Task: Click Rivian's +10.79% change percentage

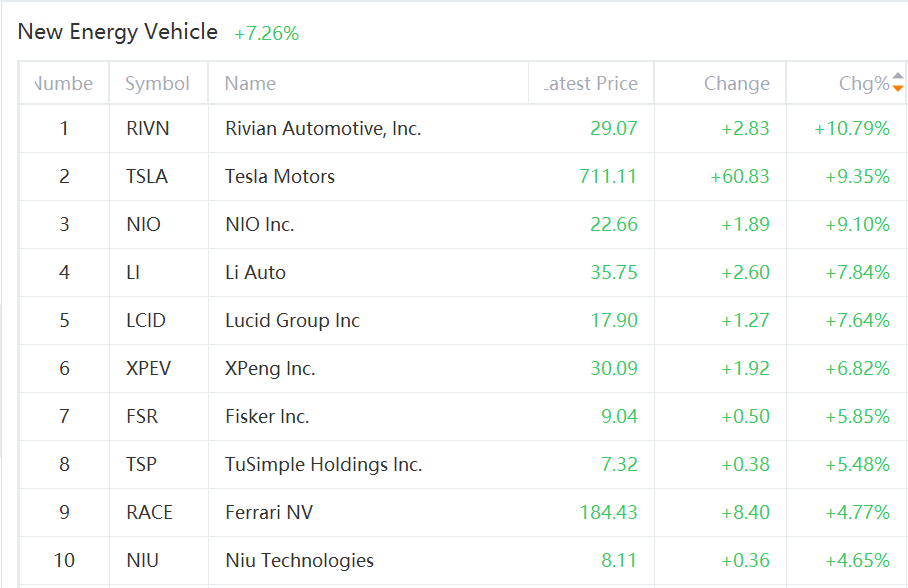Action: [851, 128]
